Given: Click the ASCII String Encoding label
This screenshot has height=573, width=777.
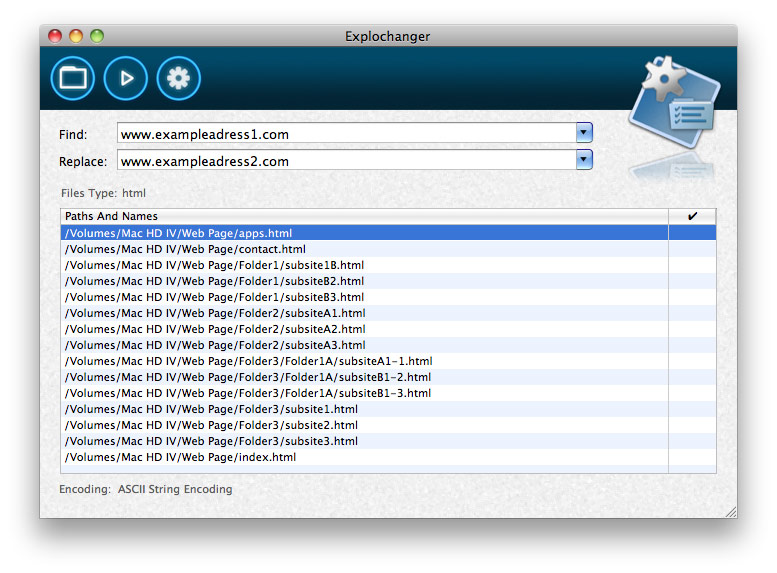Looking at the screenshot, I should (x=175, y=489).
